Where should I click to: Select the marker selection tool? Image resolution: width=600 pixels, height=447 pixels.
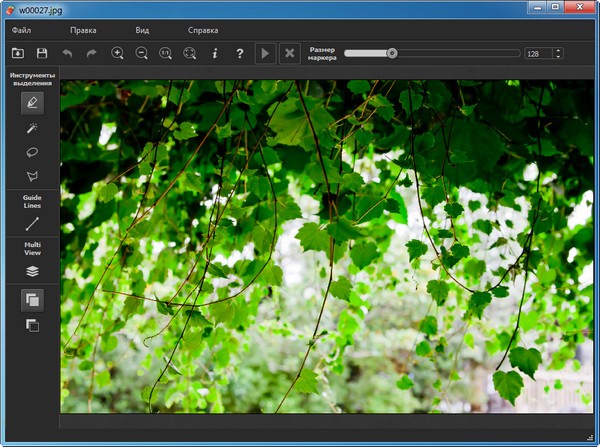coord(32,102)
